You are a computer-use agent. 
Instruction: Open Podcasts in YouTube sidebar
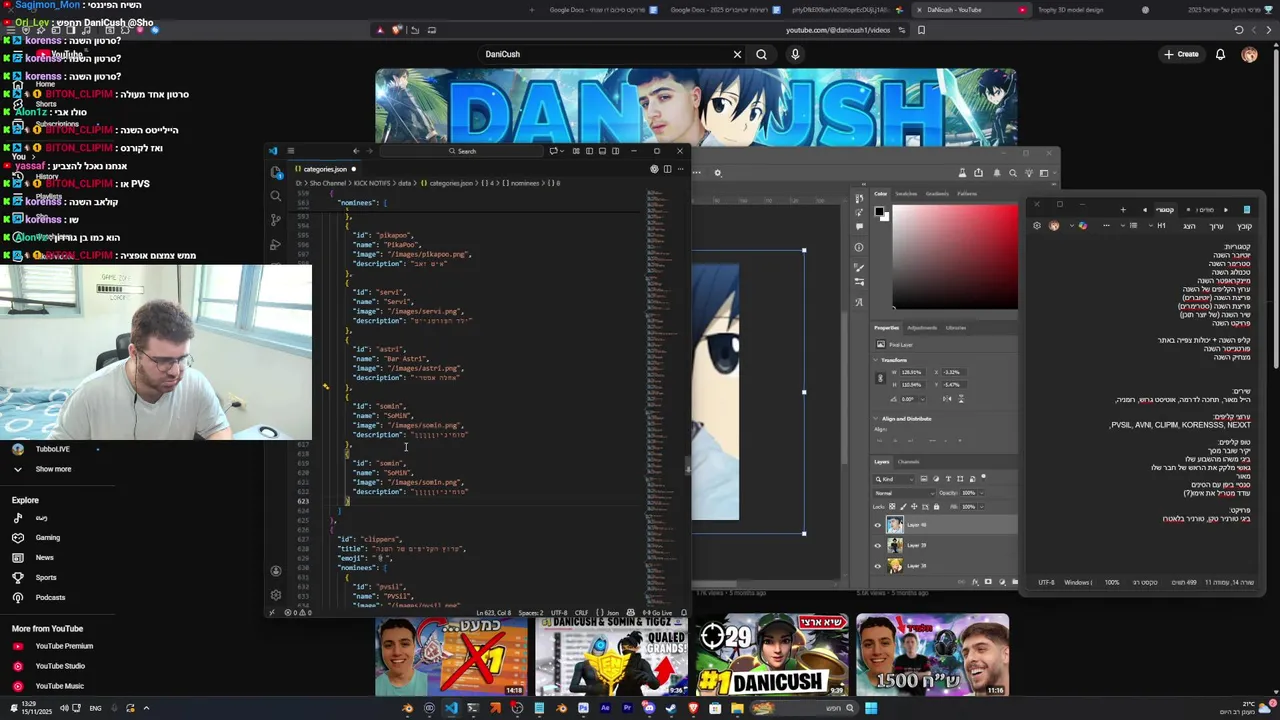50,598
